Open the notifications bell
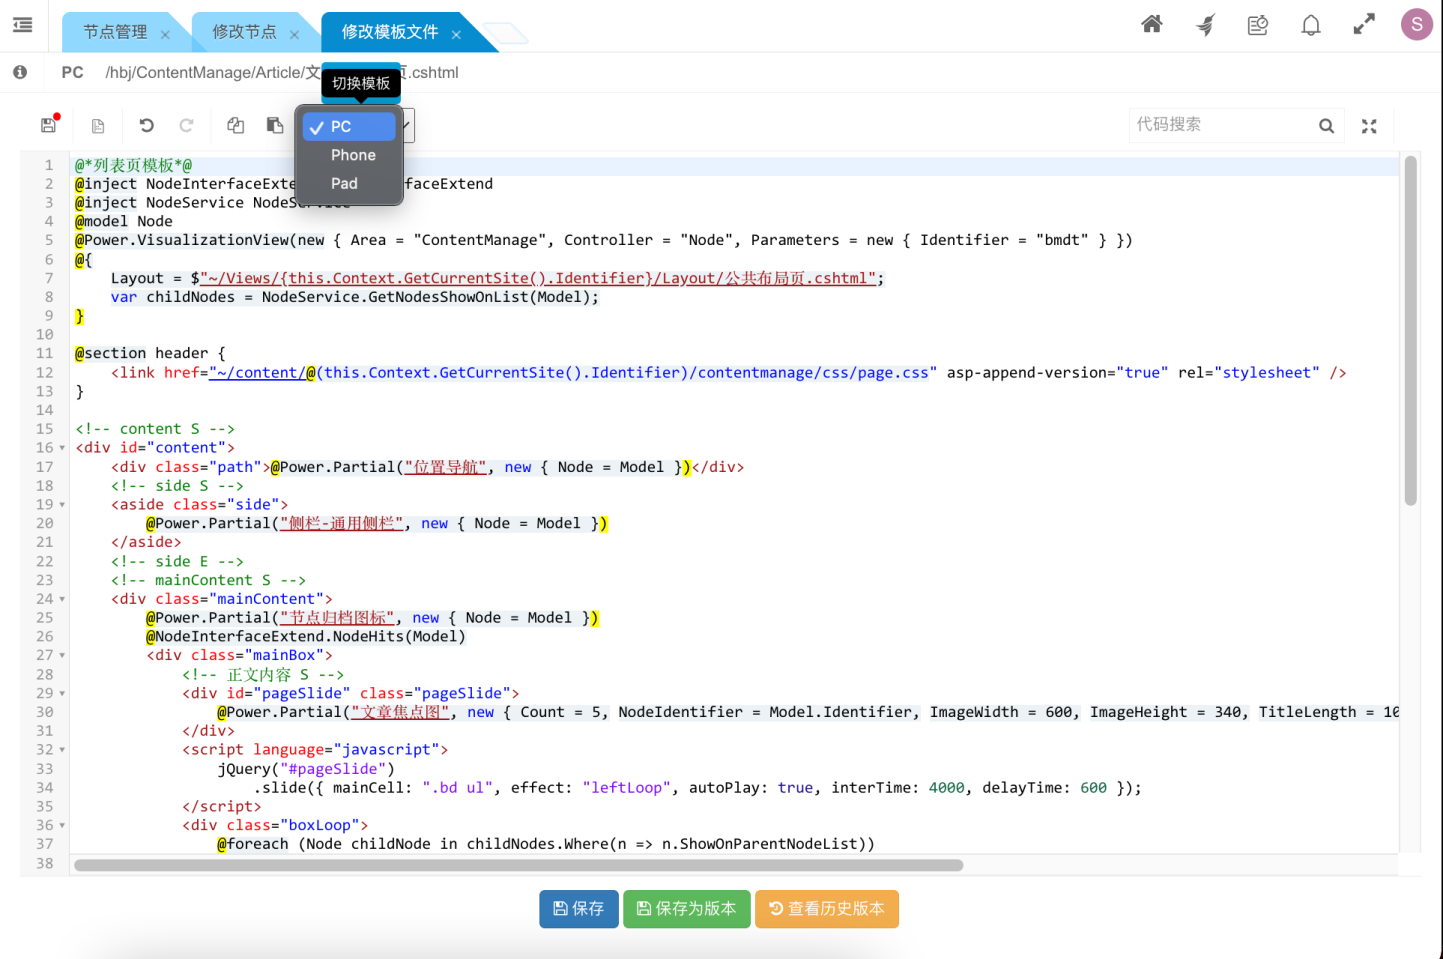This screenshot has width=1443, height=959. pos(1310,25)
